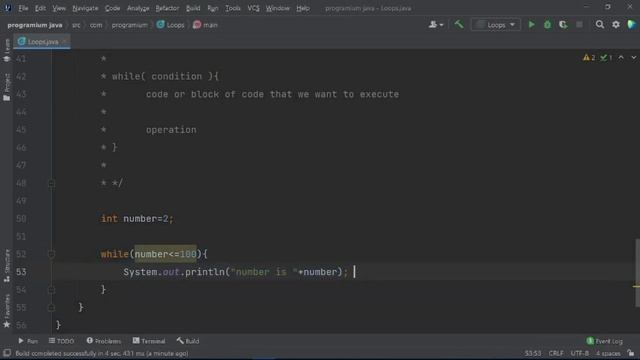Start debugging with the bug icon
This screenshot has width=640, height=360.
click(547, 25)
